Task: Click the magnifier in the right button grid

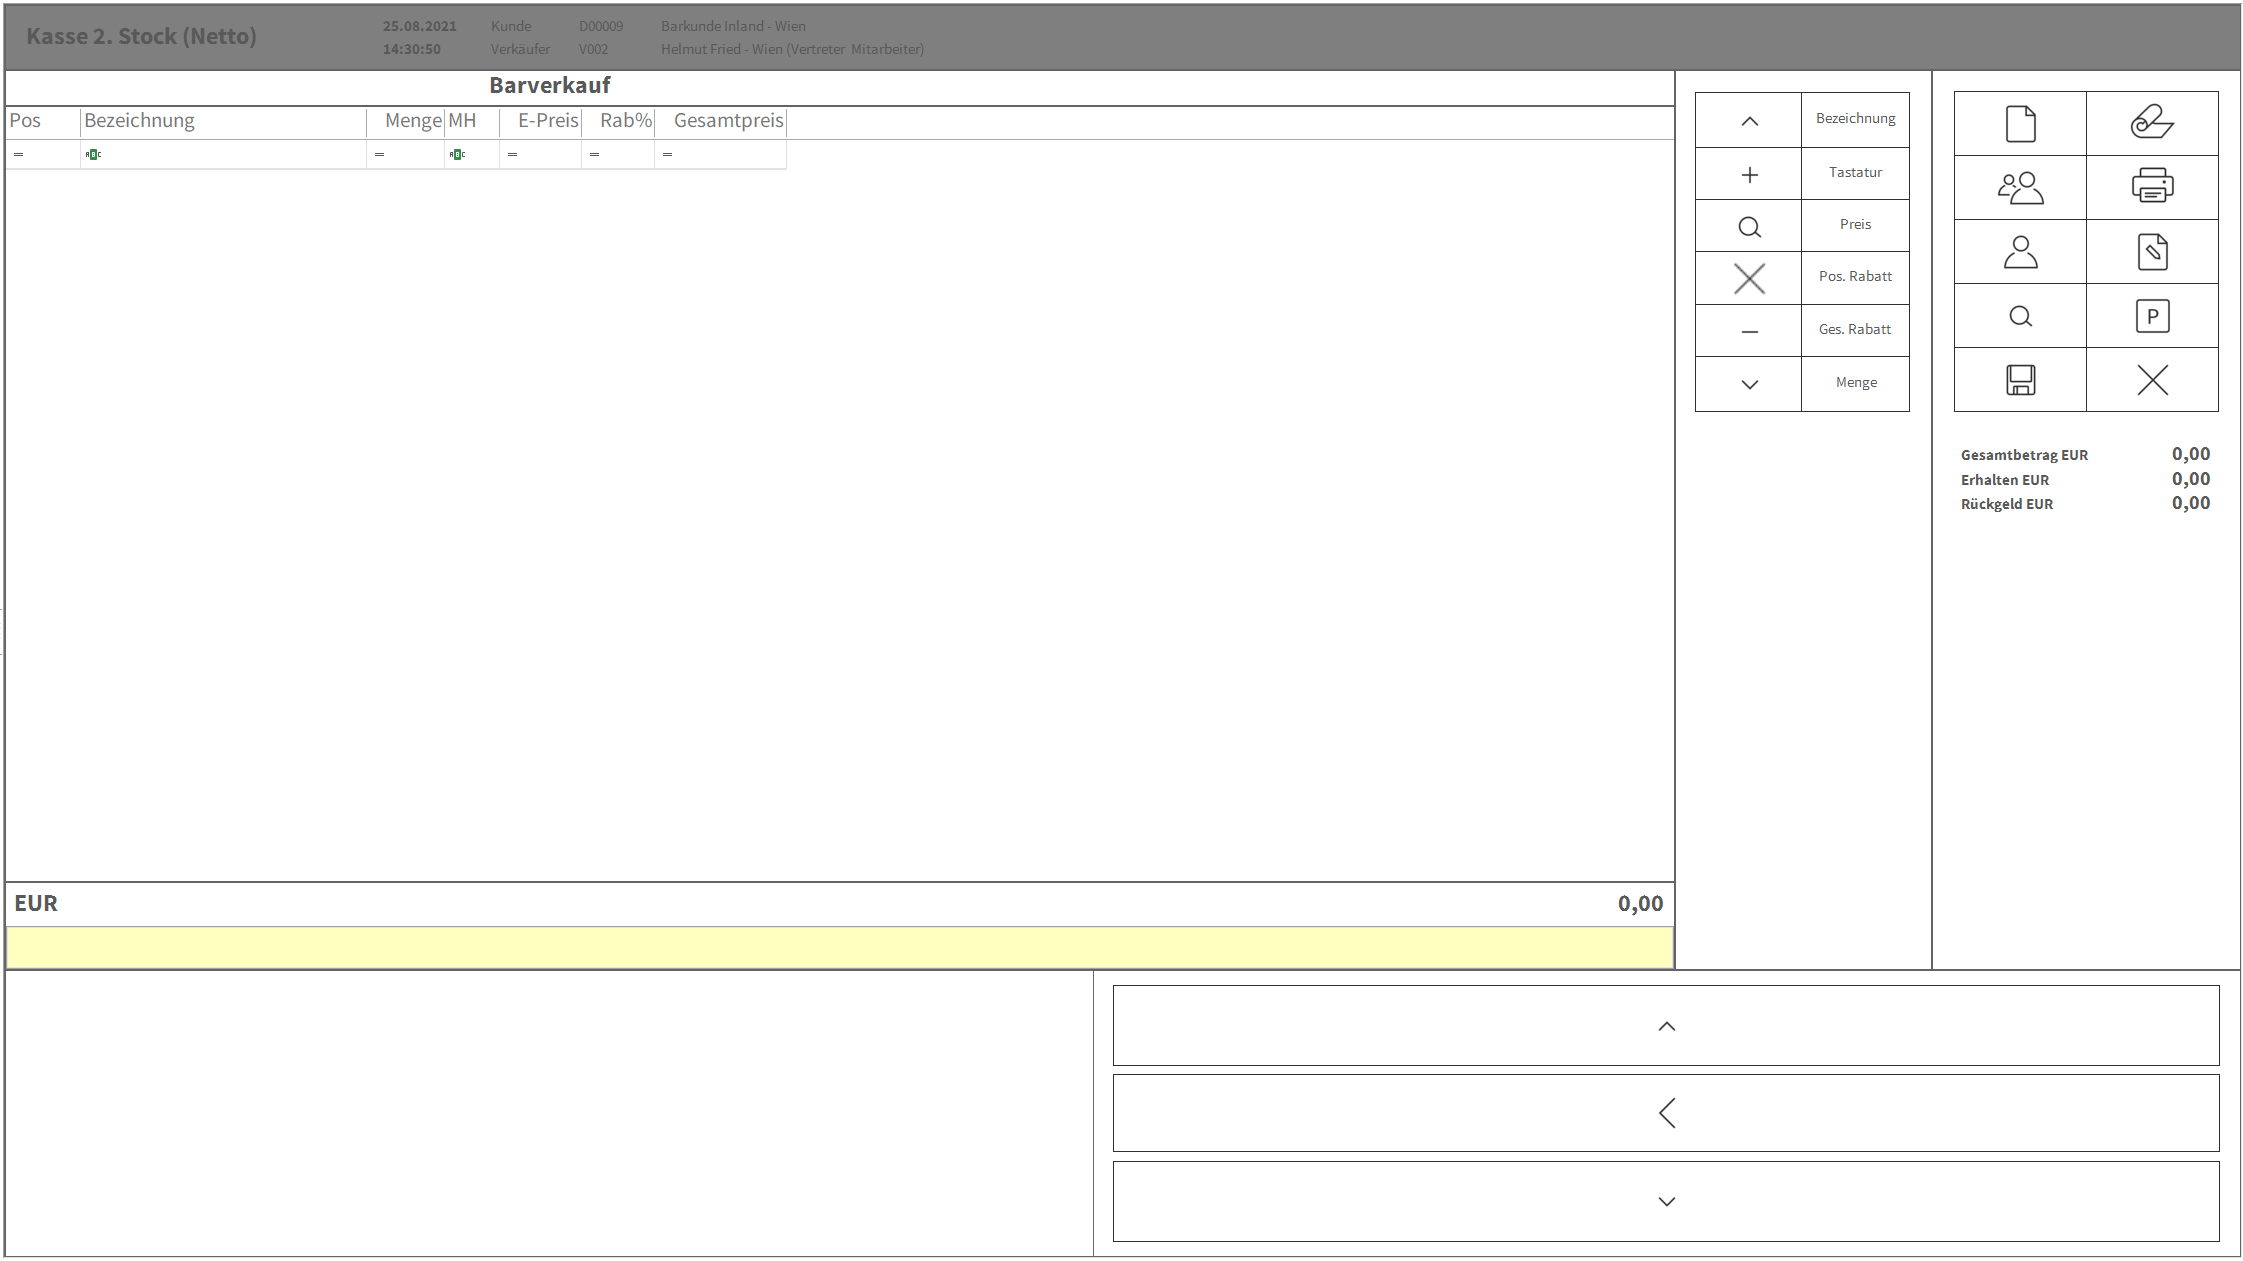Action: tap(2020, 316)
